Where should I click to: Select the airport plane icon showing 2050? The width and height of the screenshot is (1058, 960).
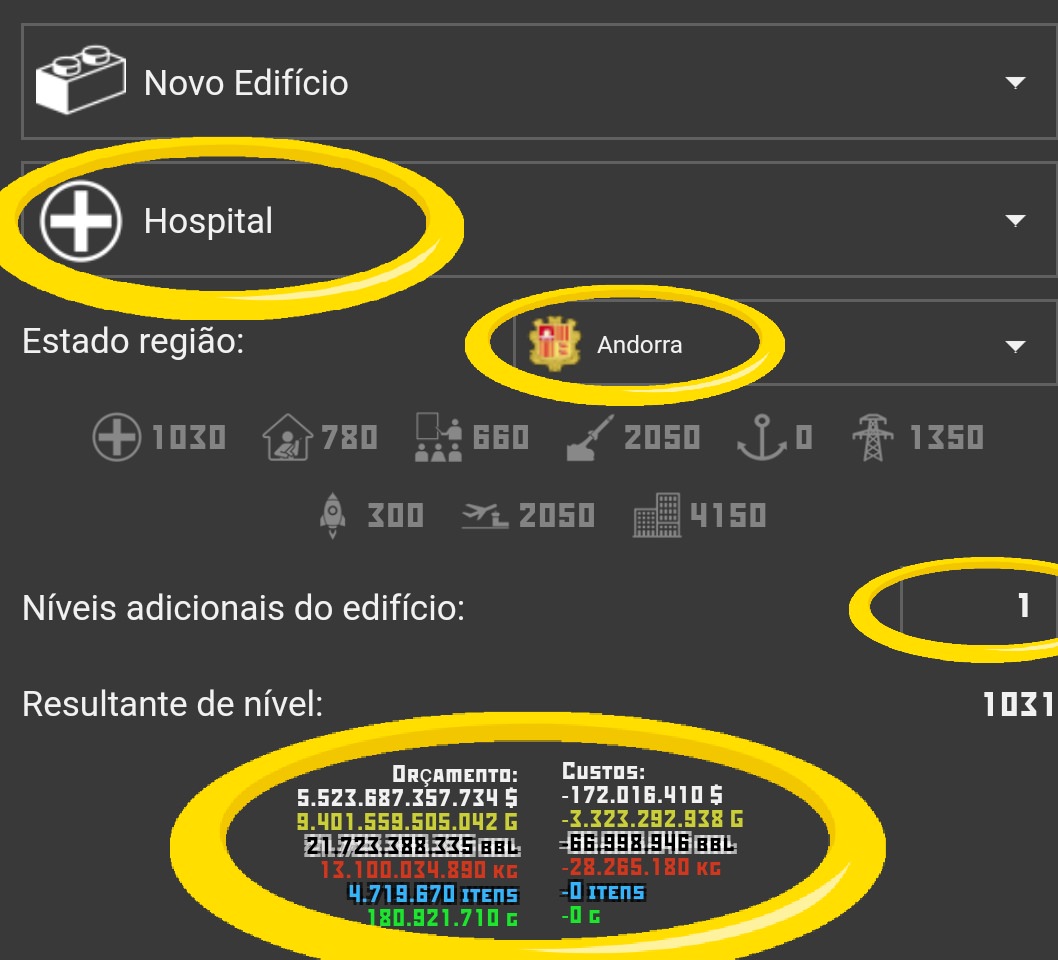pyautogui.click(x=484, y=515)
